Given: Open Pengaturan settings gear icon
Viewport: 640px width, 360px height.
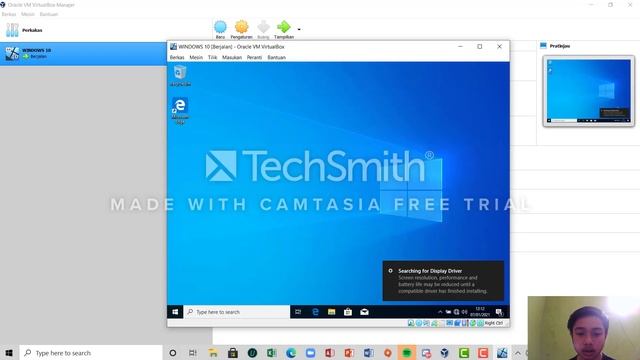Looking at the screenshot, I should point(242,27).
